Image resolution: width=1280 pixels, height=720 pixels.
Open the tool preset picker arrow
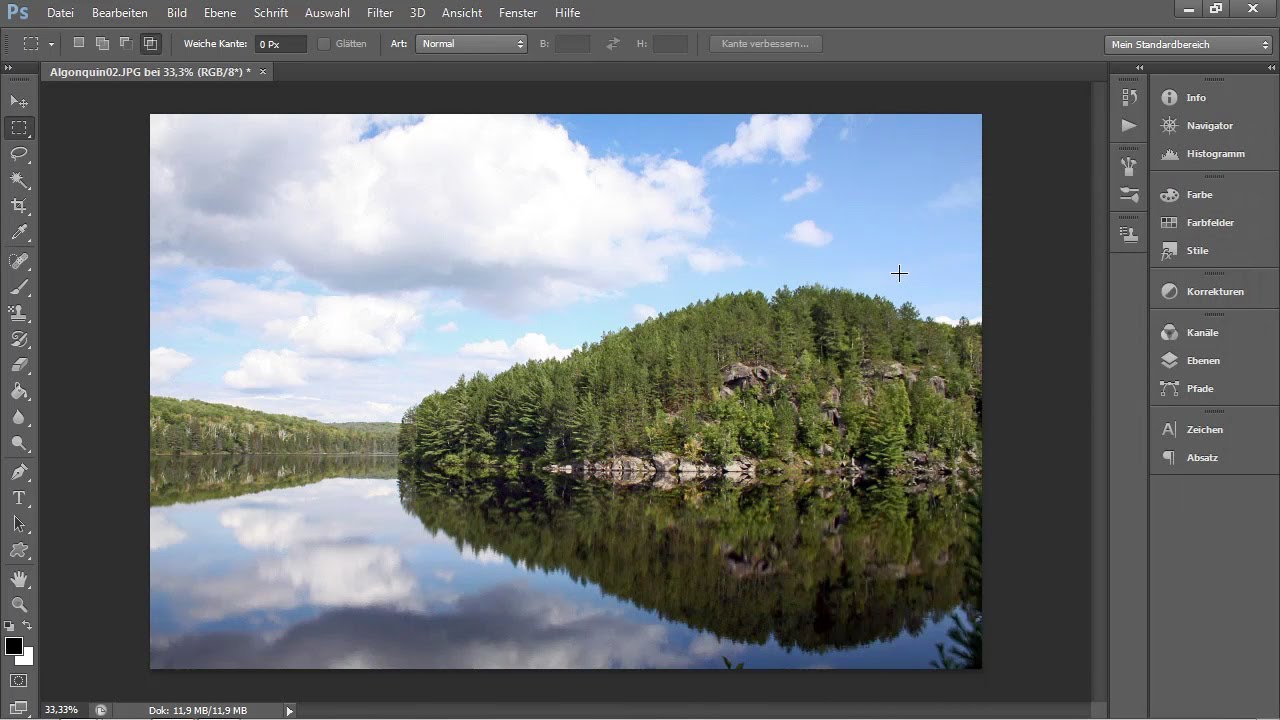(51, 44)
